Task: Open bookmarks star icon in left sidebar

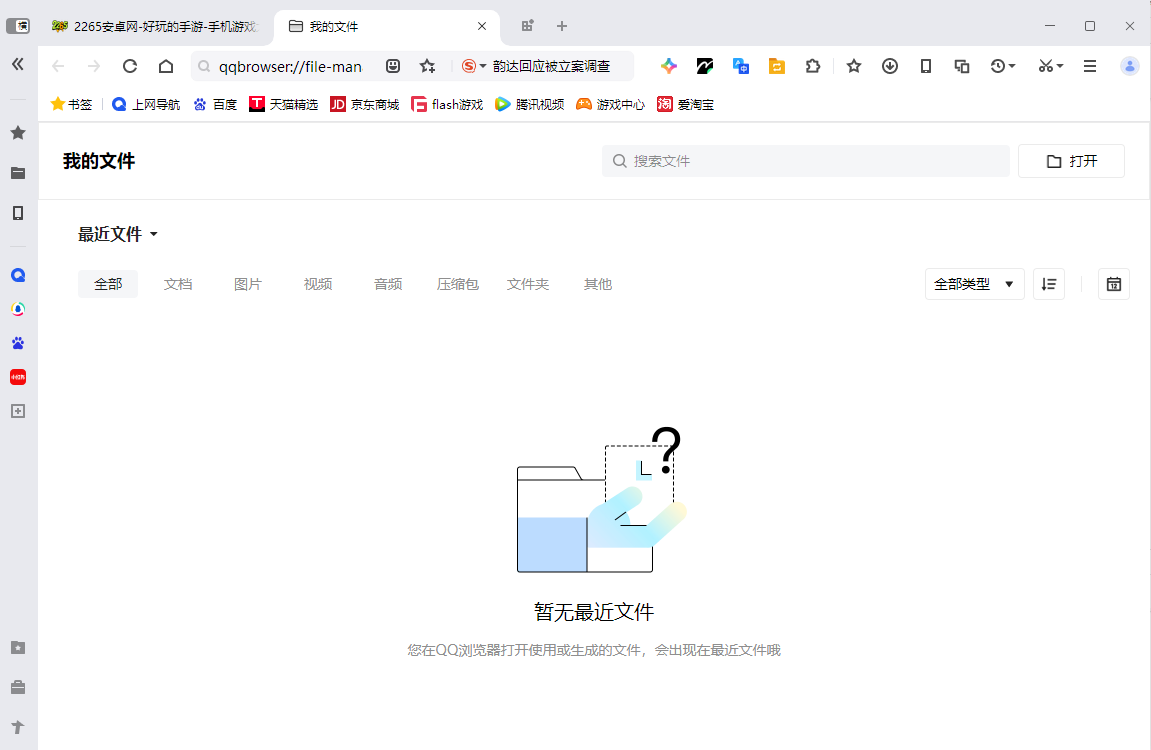Action: click(17, 132)
